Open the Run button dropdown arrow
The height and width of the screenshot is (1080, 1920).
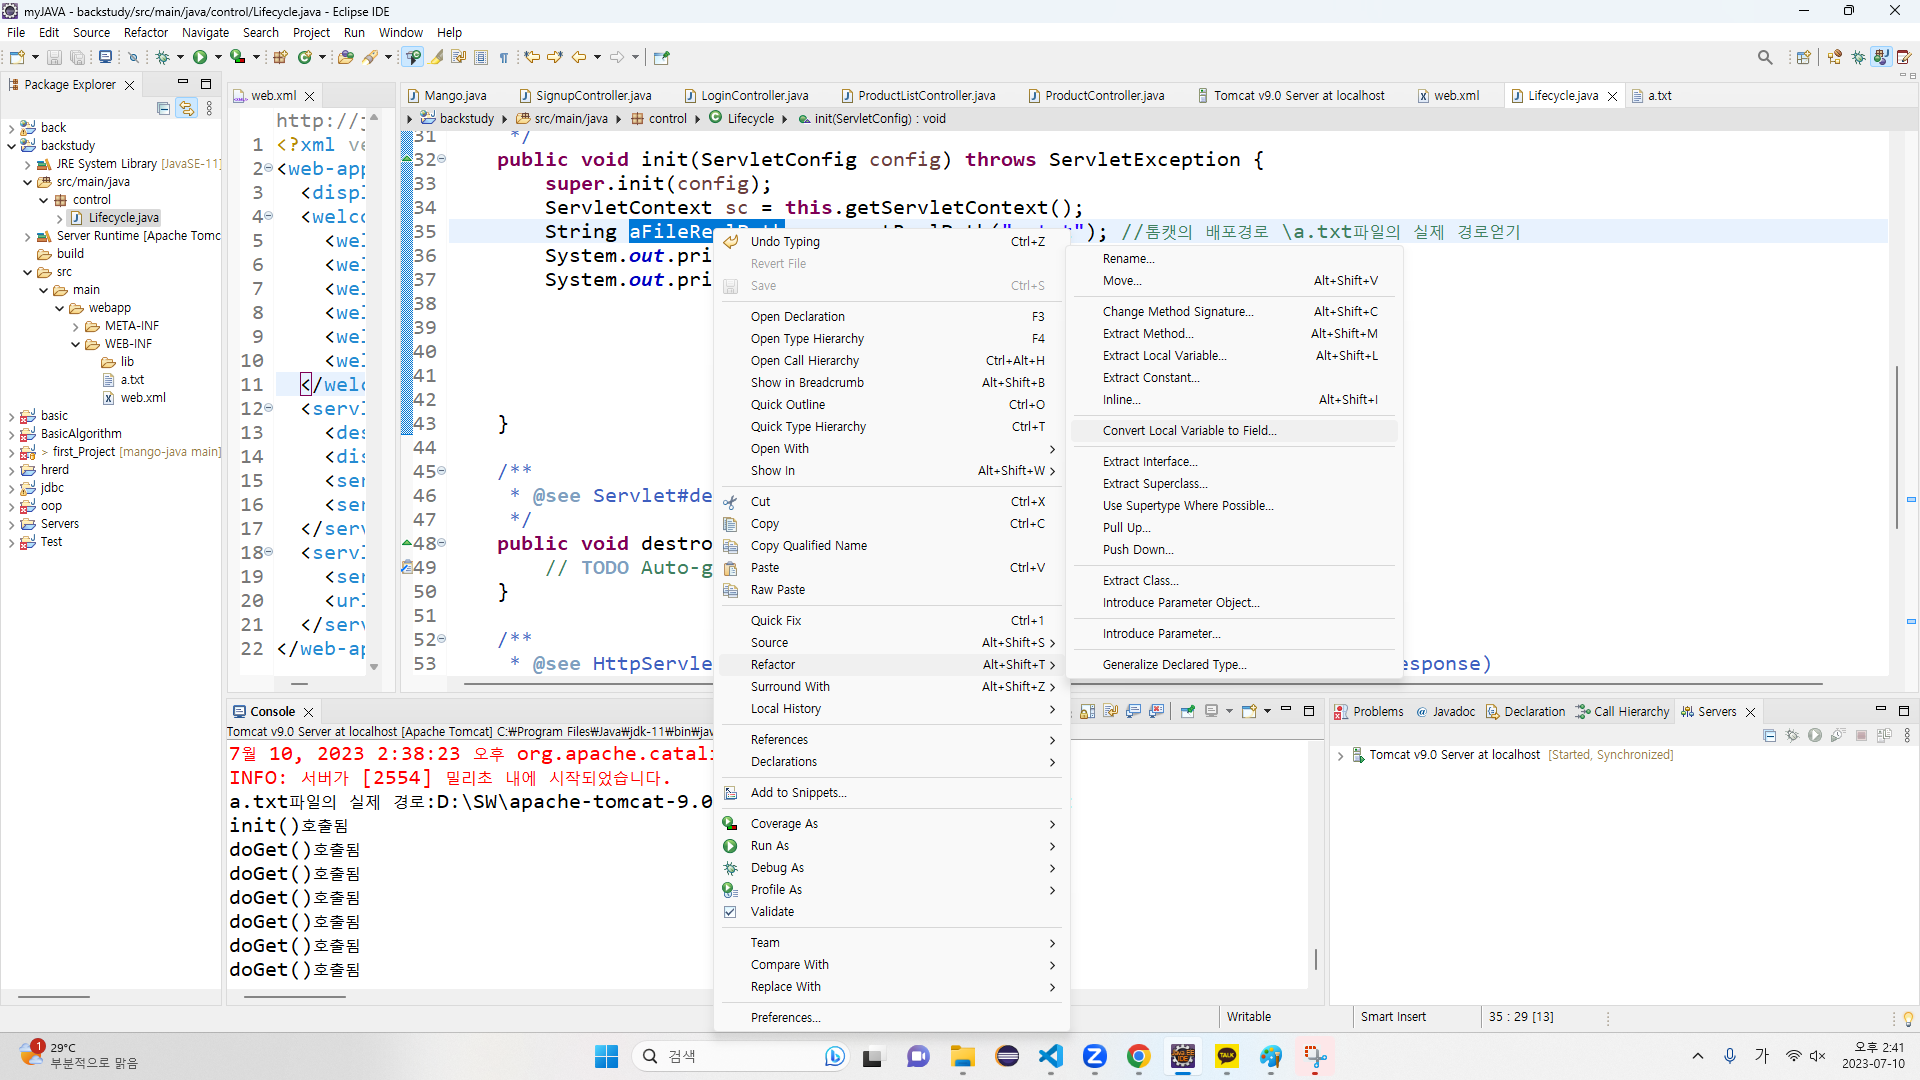[x=218, y=58]
